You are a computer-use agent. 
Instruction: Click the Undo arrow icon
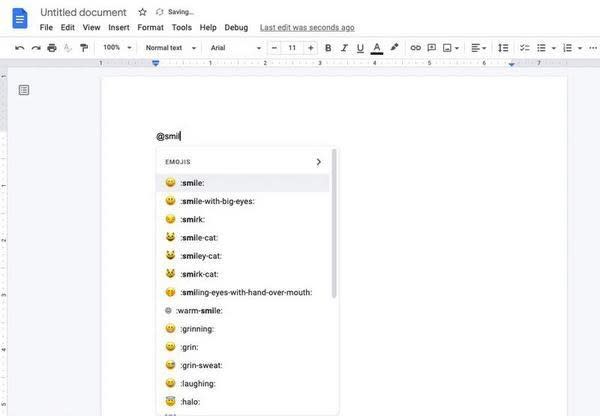tap(20, 47)
